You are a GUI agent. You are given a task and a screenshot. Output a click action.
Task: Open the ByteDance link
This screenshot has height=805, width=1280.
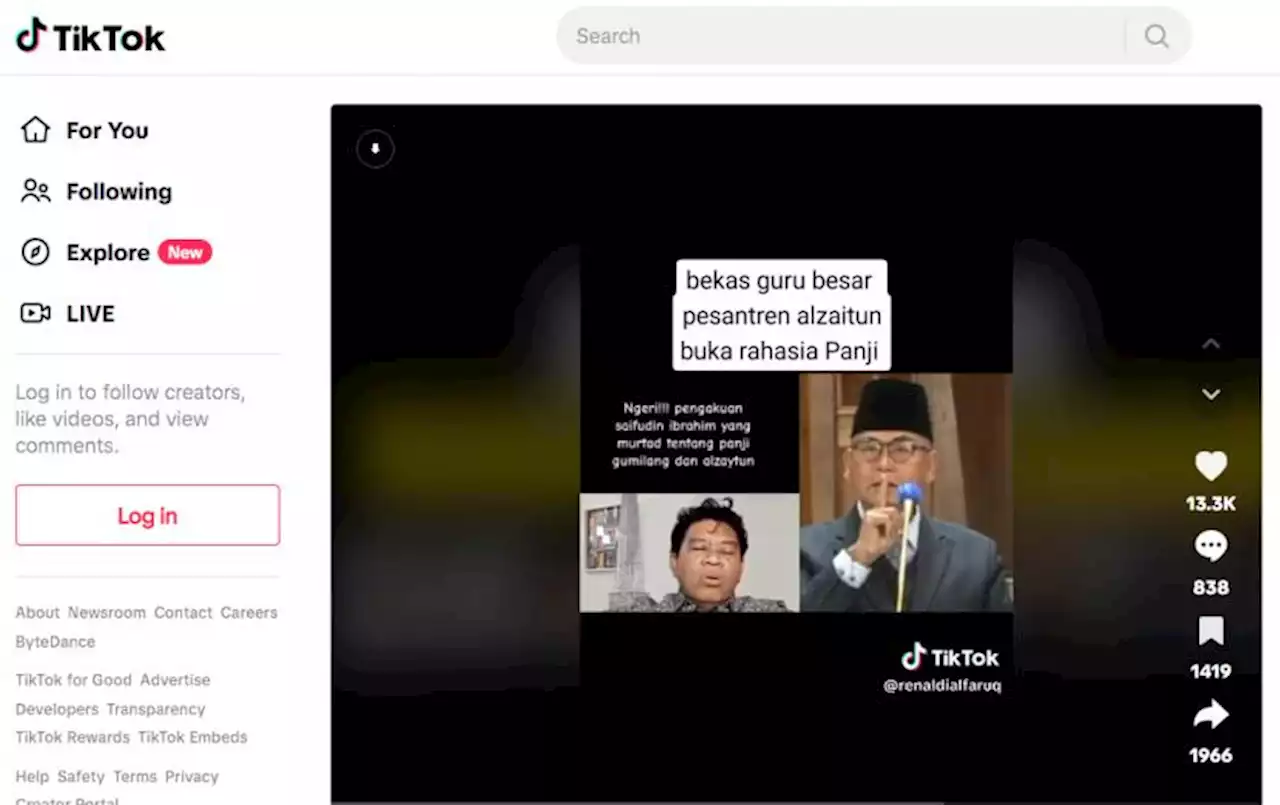(x=55, y=641)
